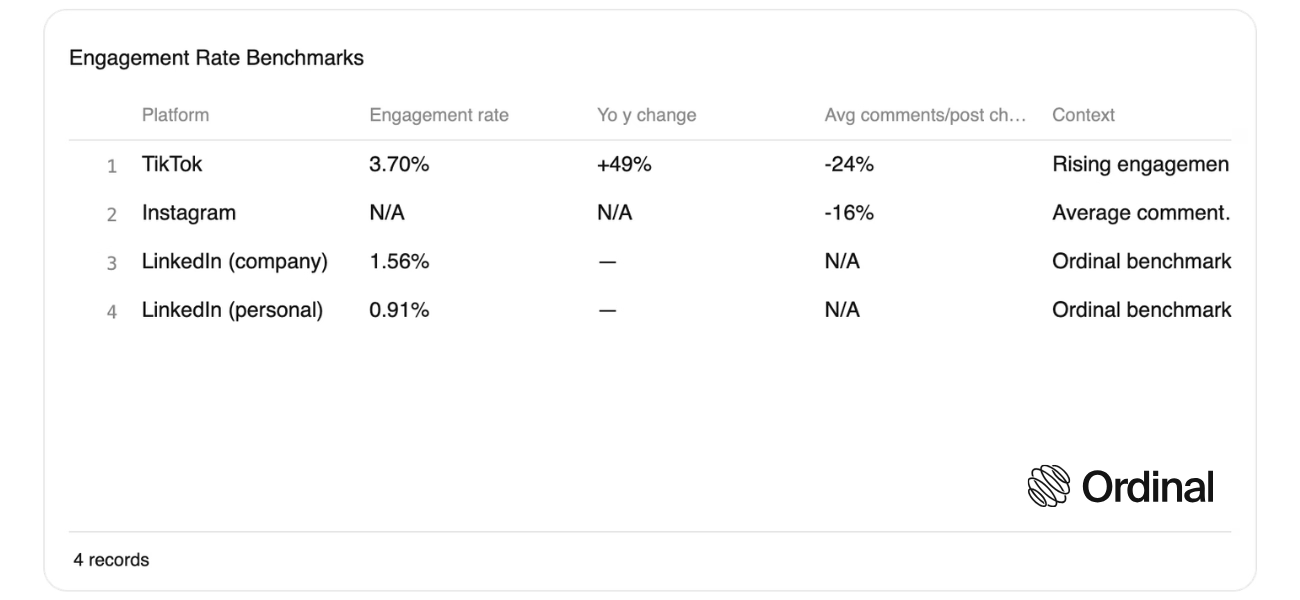
Task: Click the 0.91% engagement rate cell
Action: (399, 310)
